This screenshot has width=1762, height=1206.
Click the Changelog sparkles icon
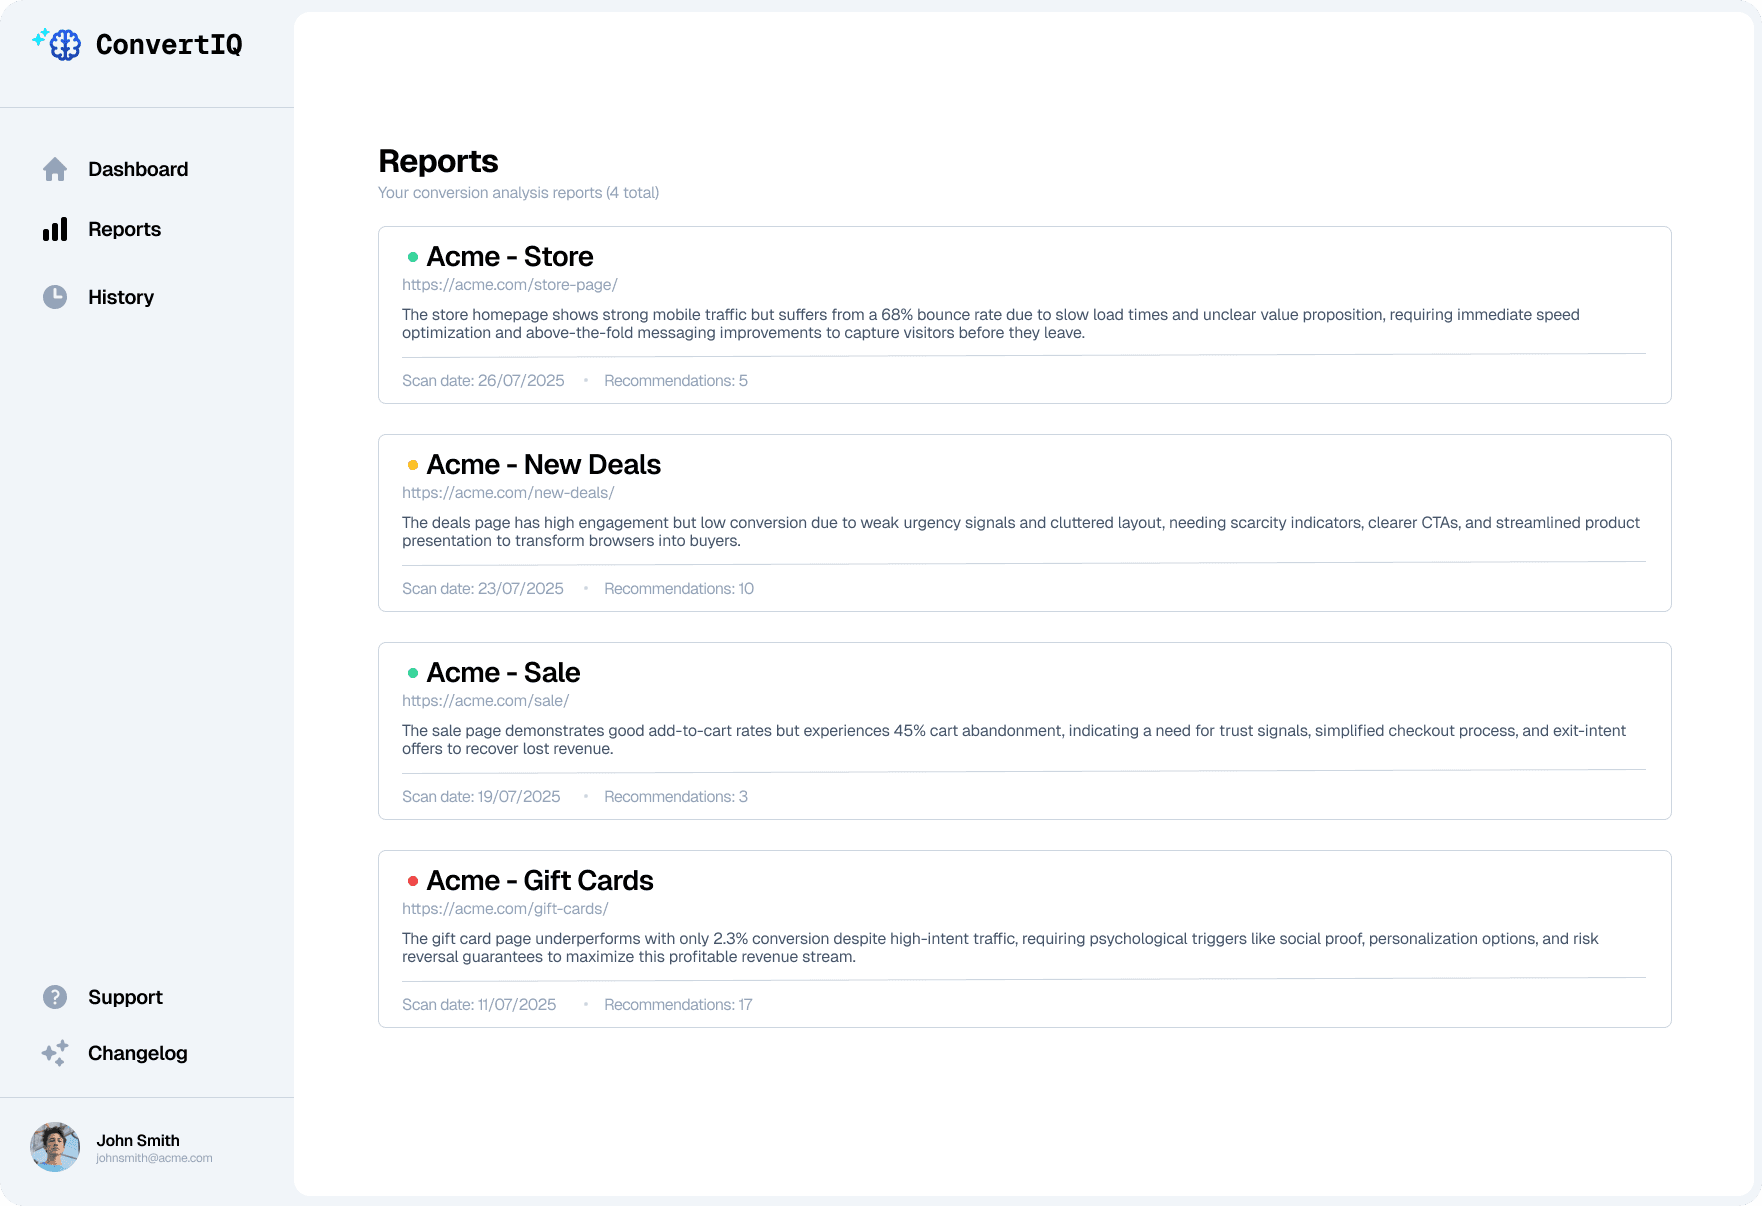pyautogui.click(x=55, y=1053)
